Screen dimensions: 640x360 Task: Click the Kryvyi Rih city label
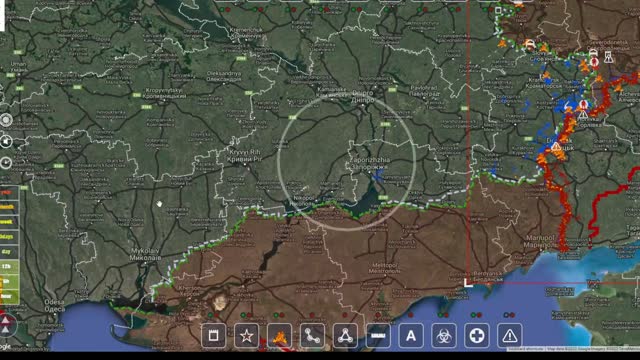(x=244, y=156)
